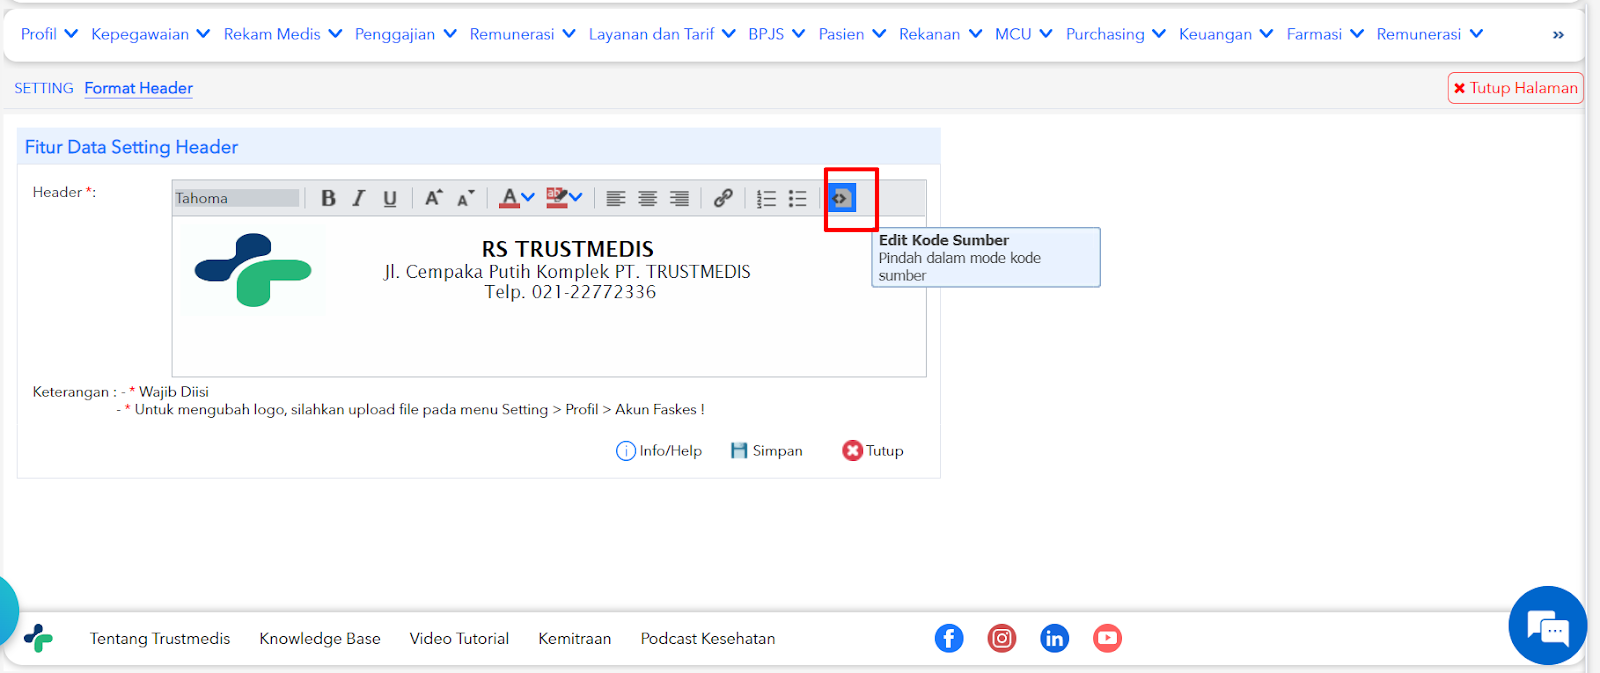Click the Tutup Halaman button
1600x673 pixels.
[x=1515, y=88]
